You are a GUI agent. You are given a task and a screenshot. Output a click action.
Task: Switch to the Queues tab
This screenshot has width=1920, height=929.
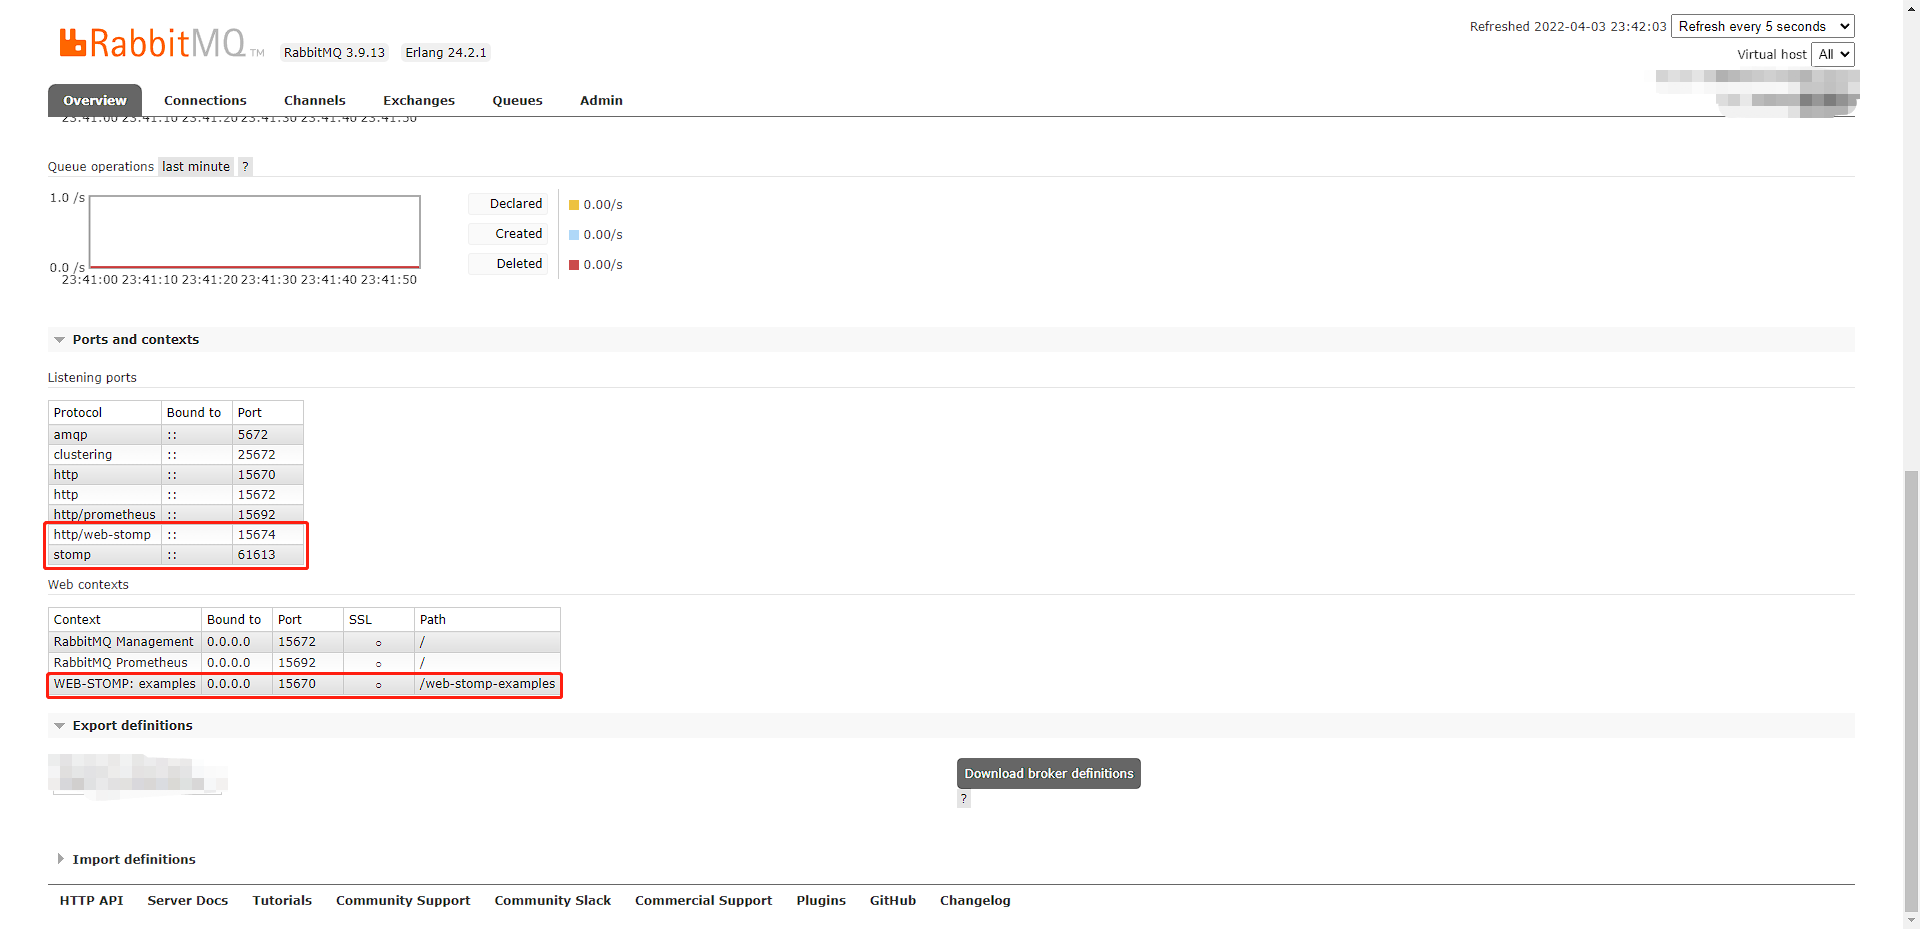[x=517, y=100]
